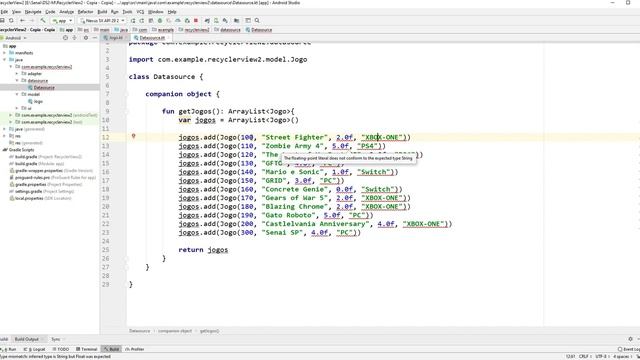Open the Android project view dropdown

coord(15,38)
